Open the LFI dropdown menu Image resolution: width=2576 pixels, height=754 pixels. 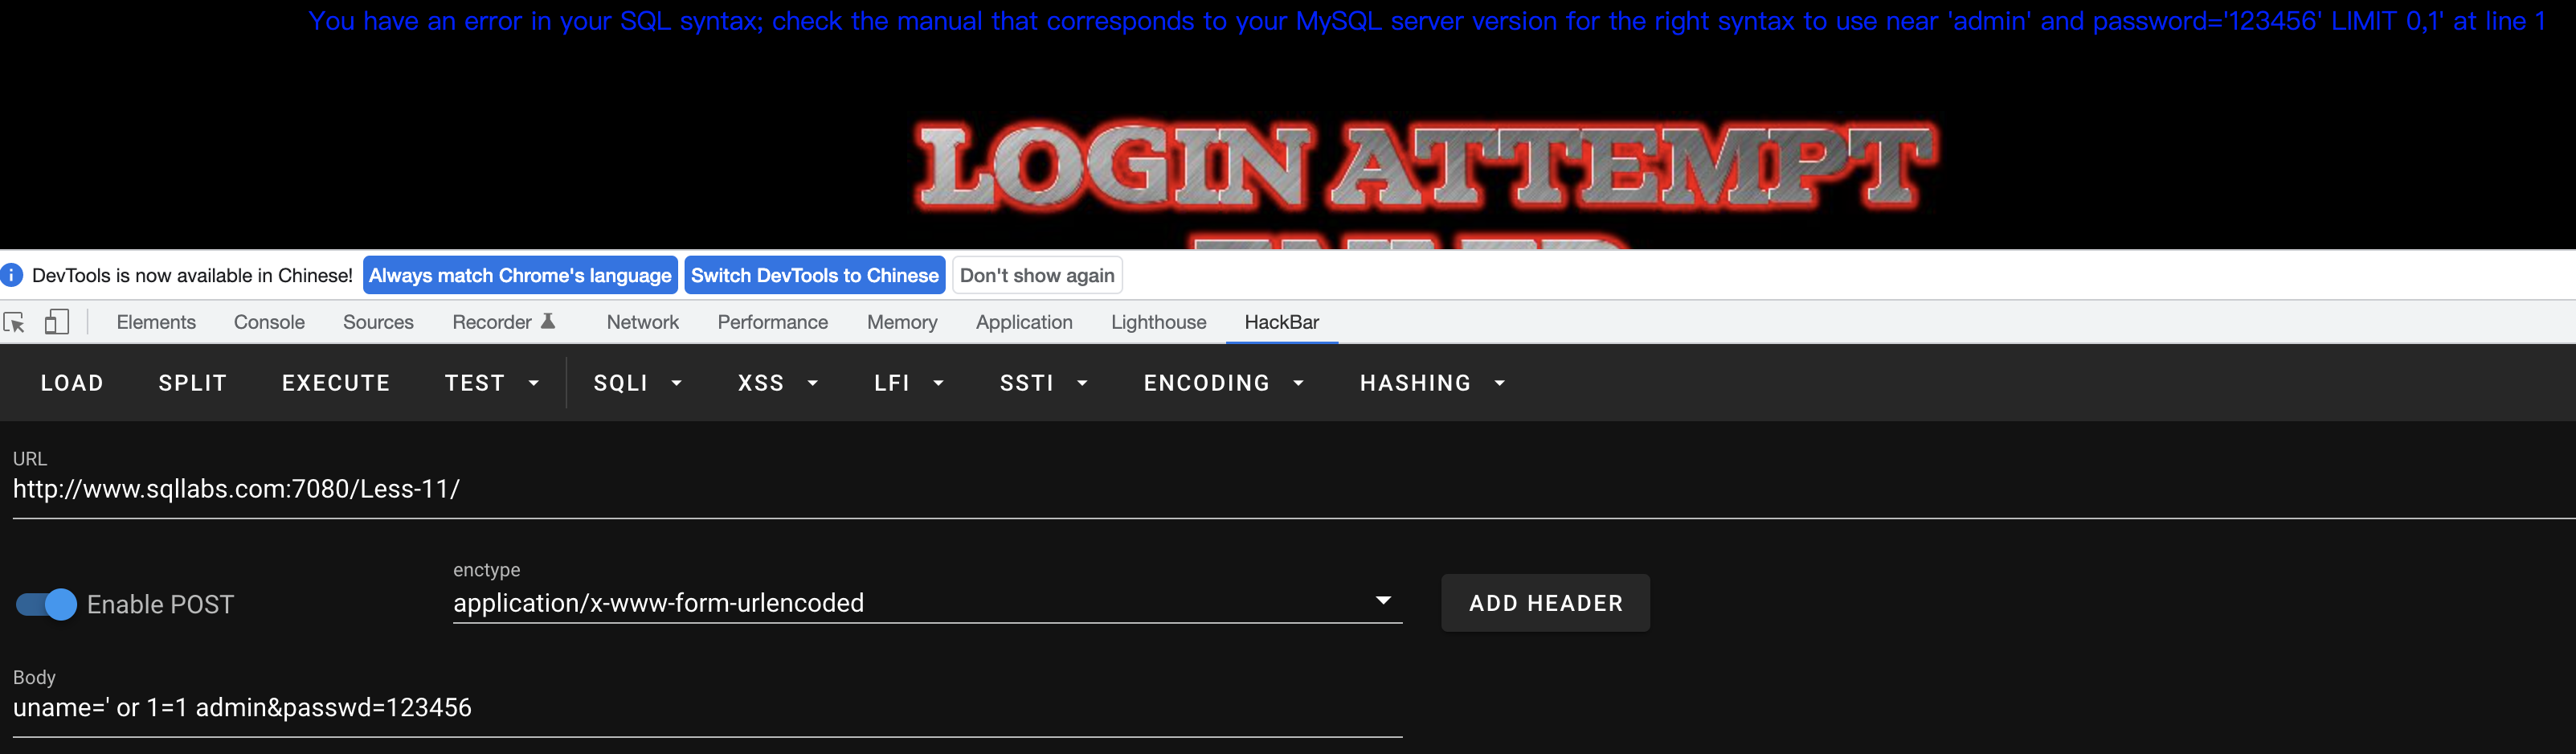[x=908, y=383]
